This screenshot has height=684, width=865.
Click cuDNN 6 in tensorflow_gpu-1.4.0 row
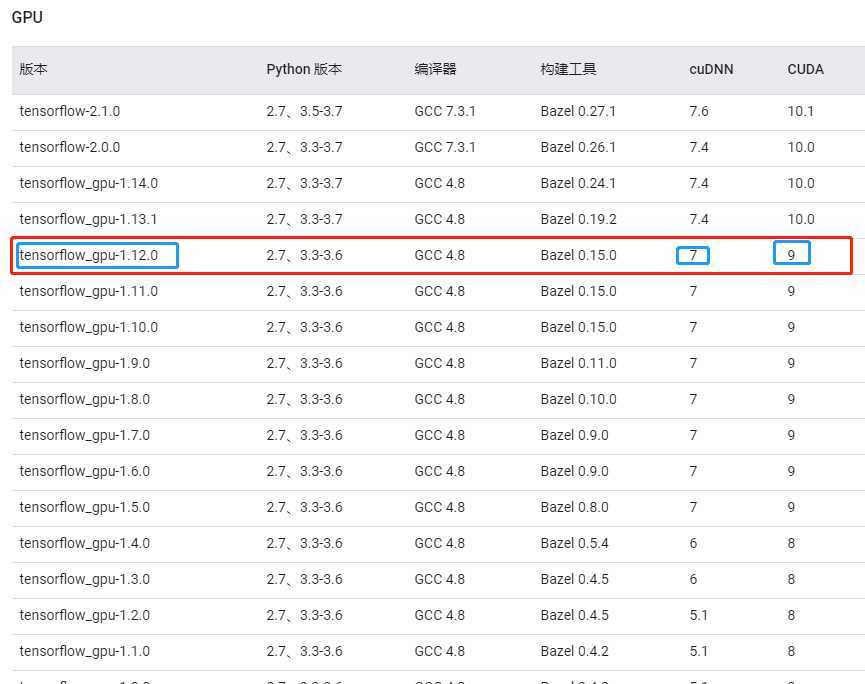tap(693, 543)
